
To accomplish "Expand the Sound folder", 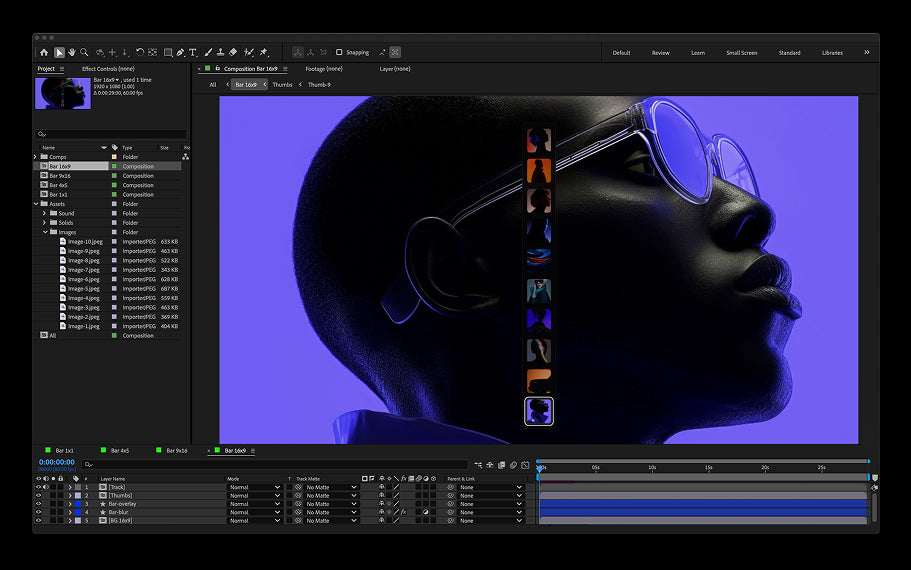I will [x=44, y=213].
